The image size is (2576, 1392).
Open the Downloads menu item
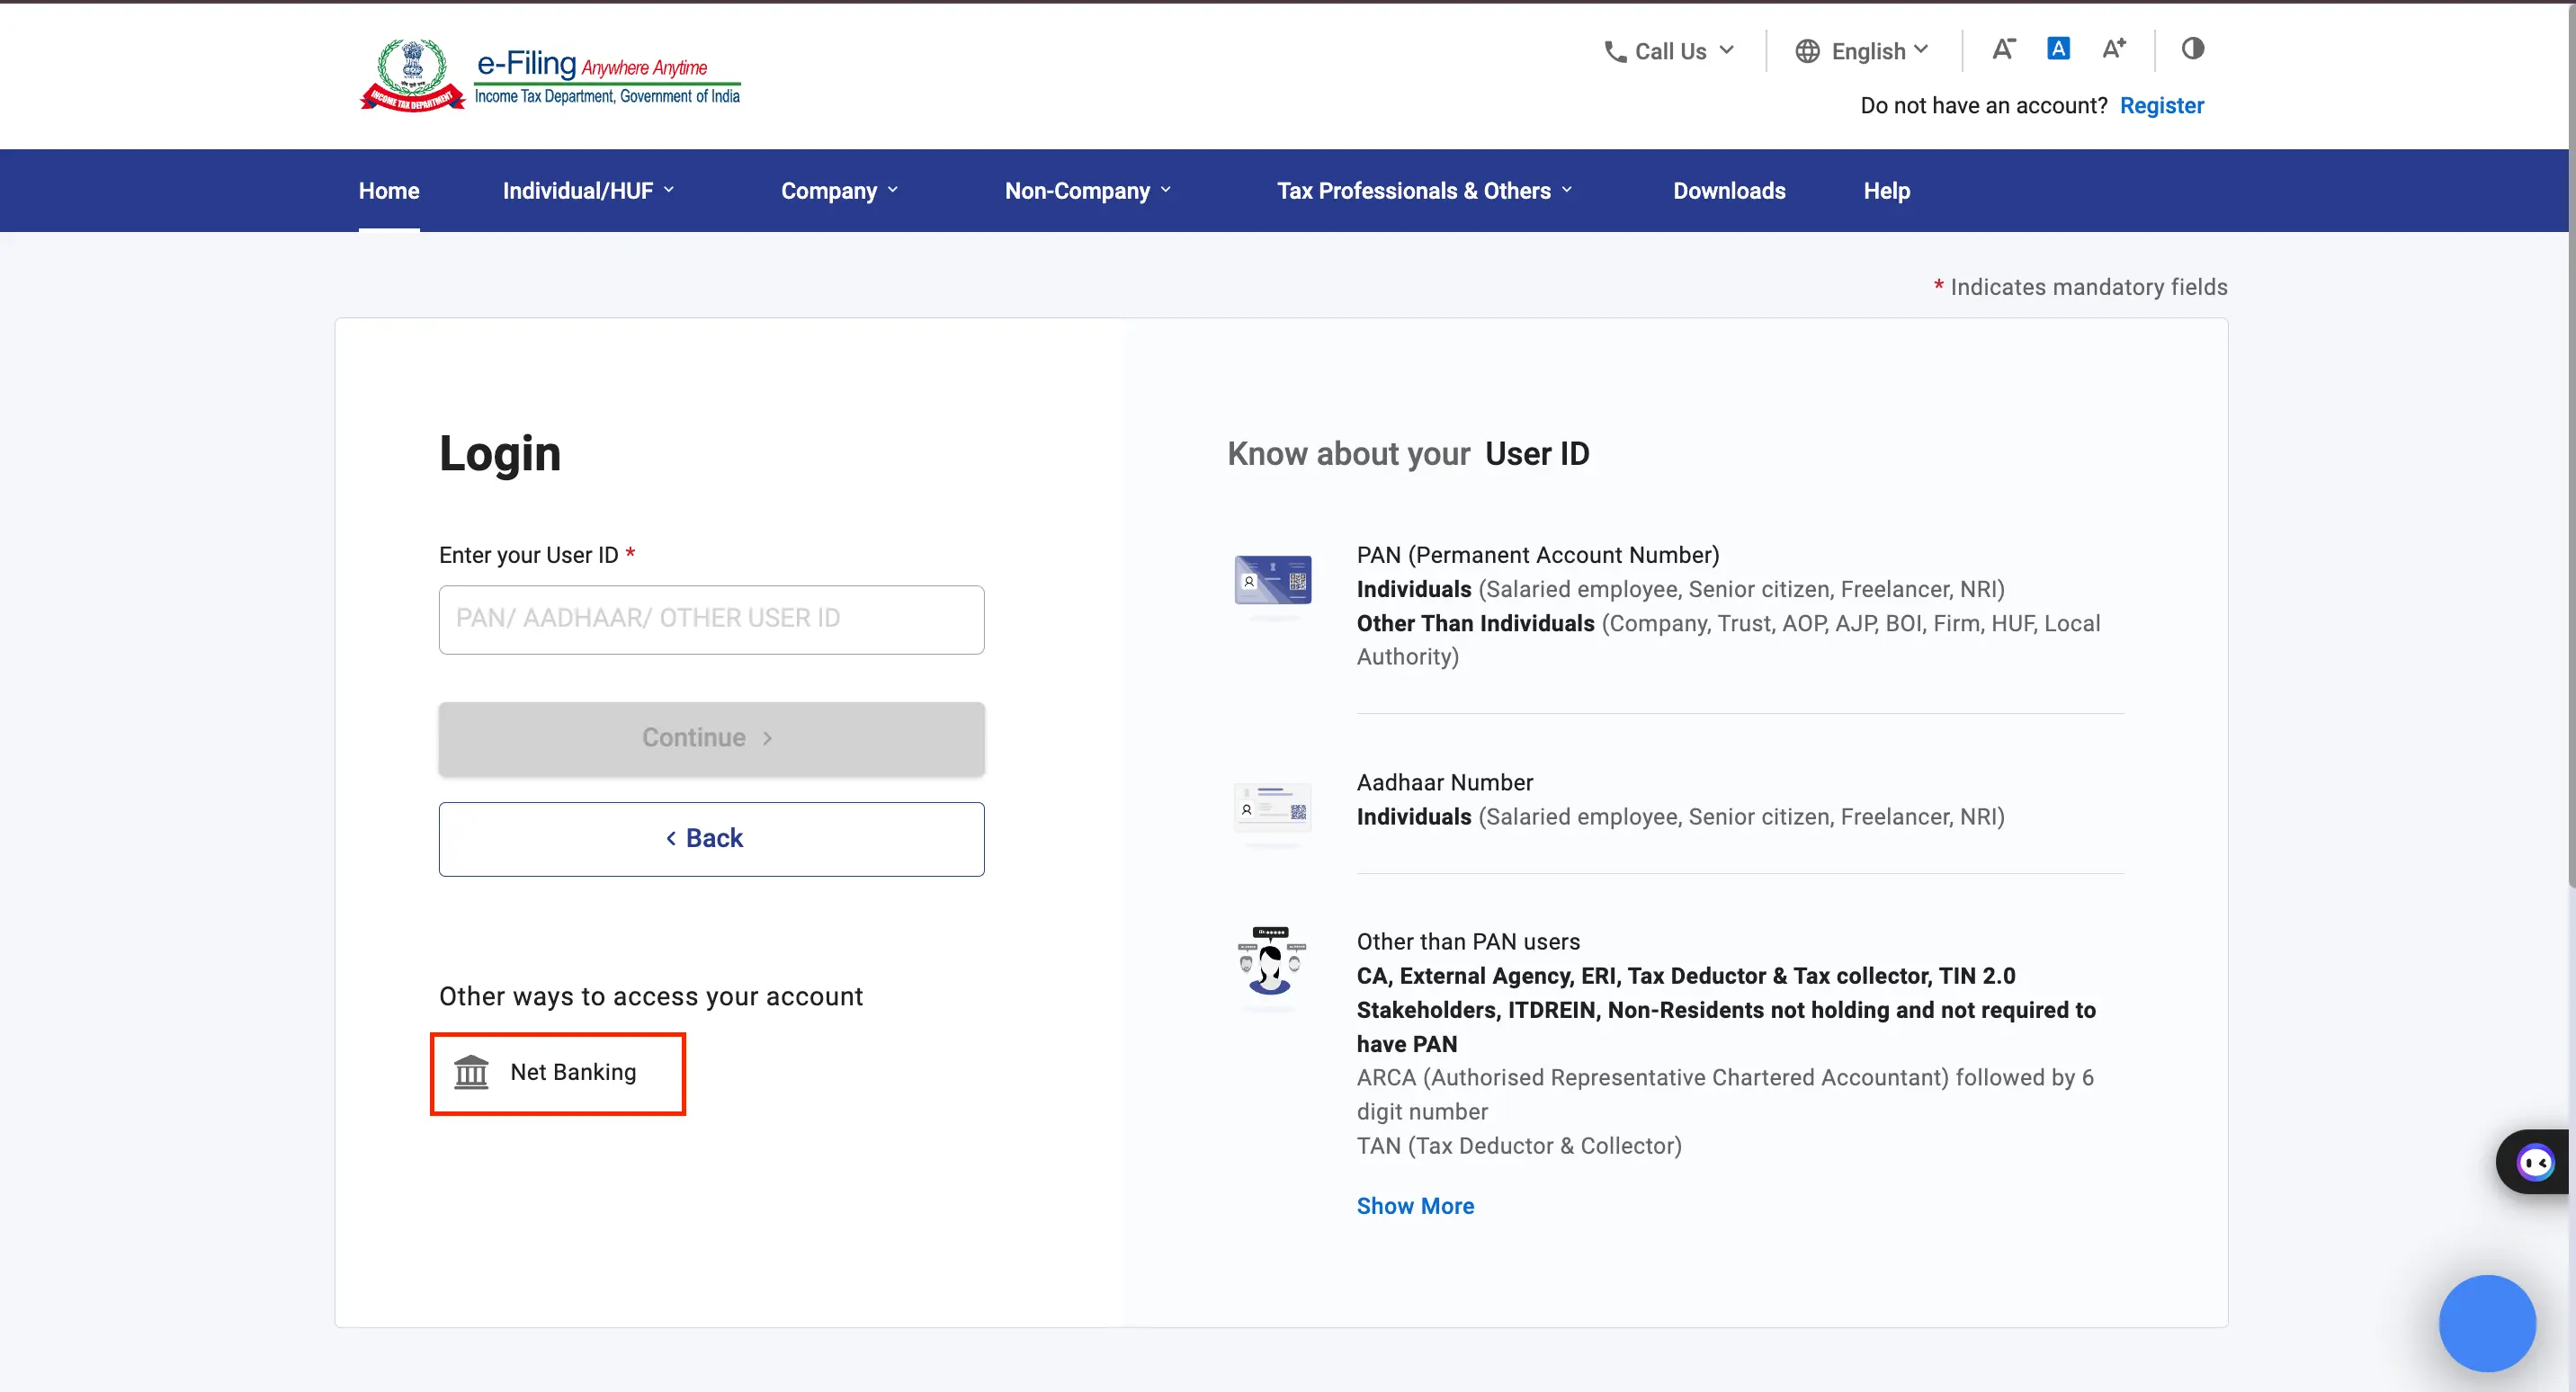point(1729,191)
